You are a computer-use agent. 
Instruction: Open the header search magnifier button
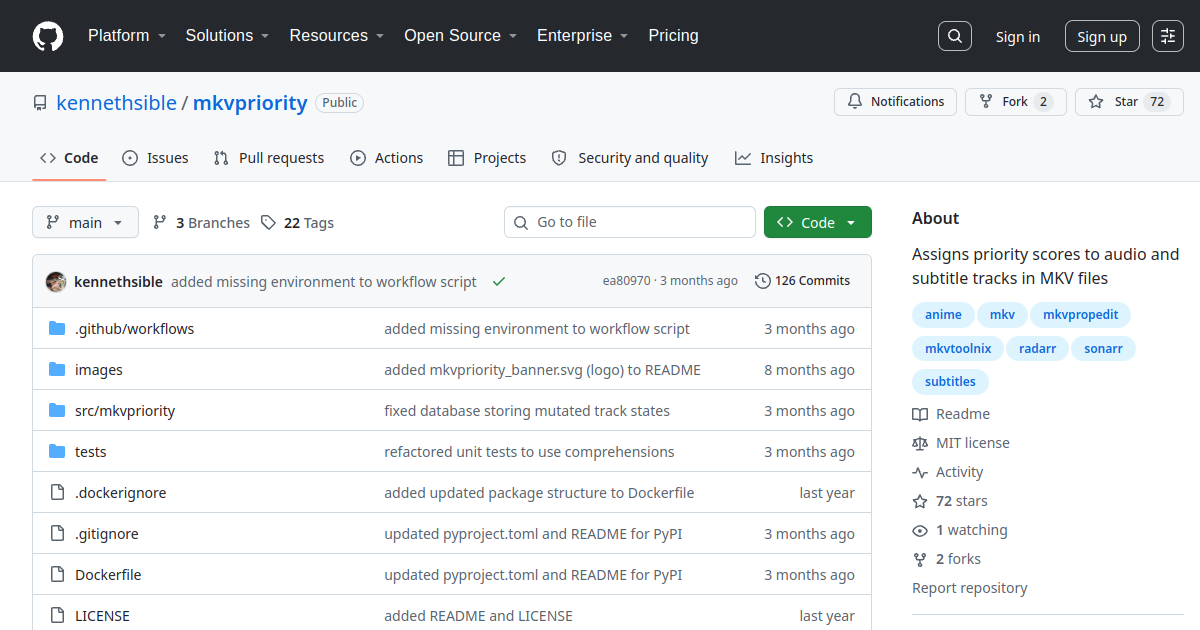click(x=955, y=36)
